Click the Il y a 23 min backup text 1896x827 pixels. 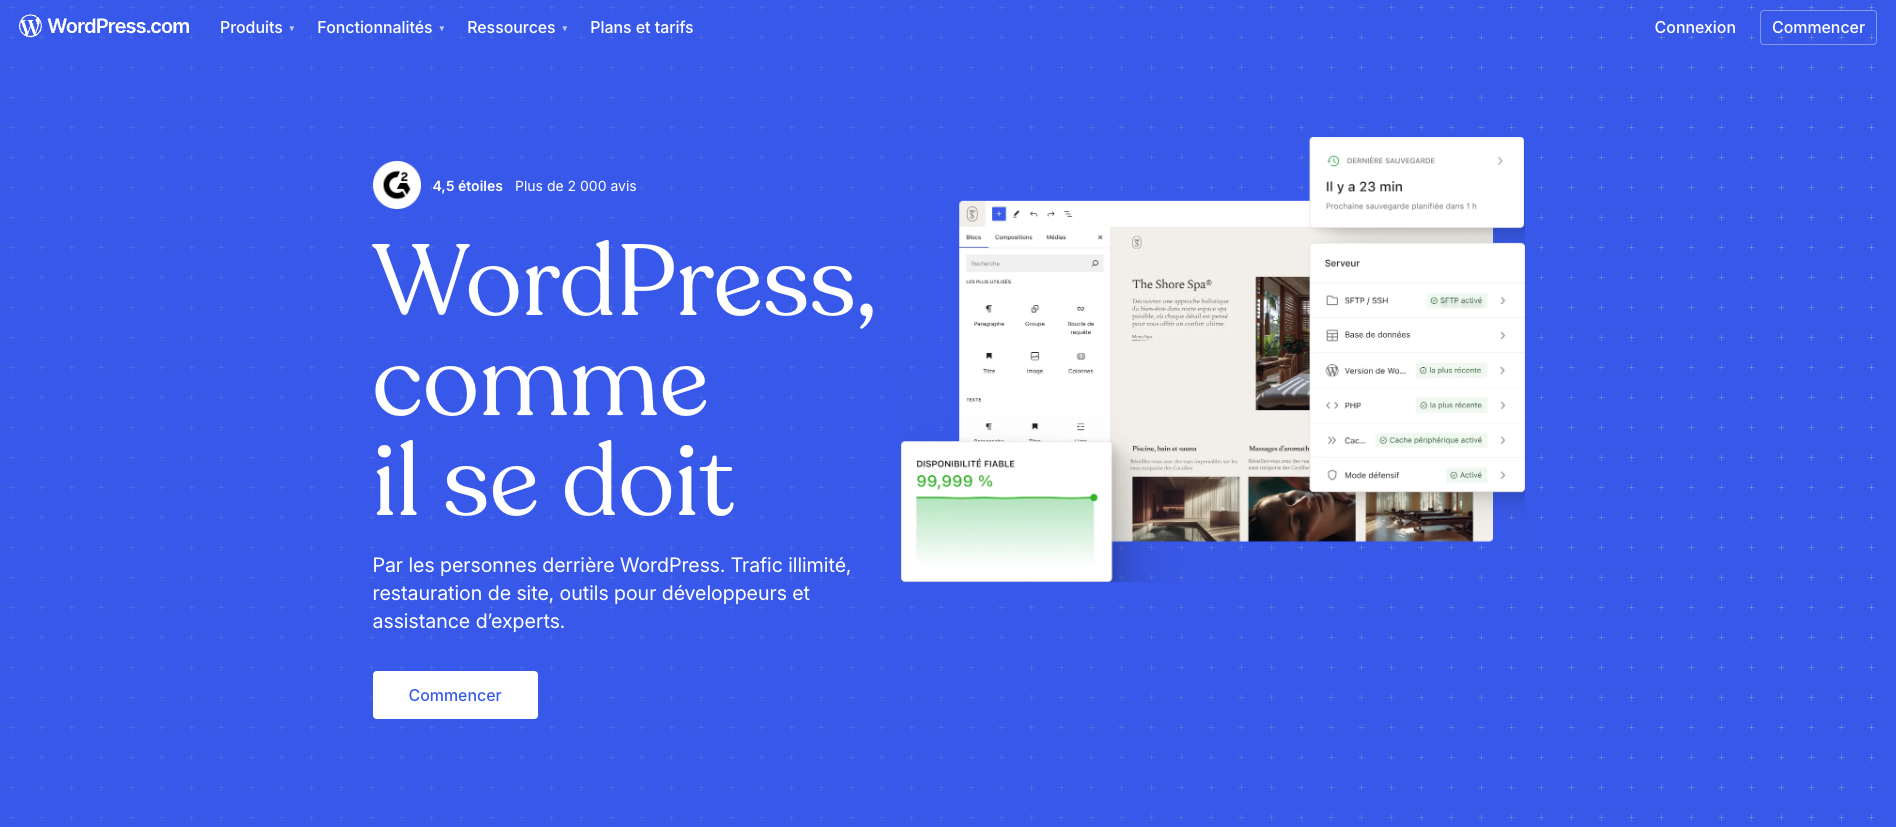click(1364, 187)
